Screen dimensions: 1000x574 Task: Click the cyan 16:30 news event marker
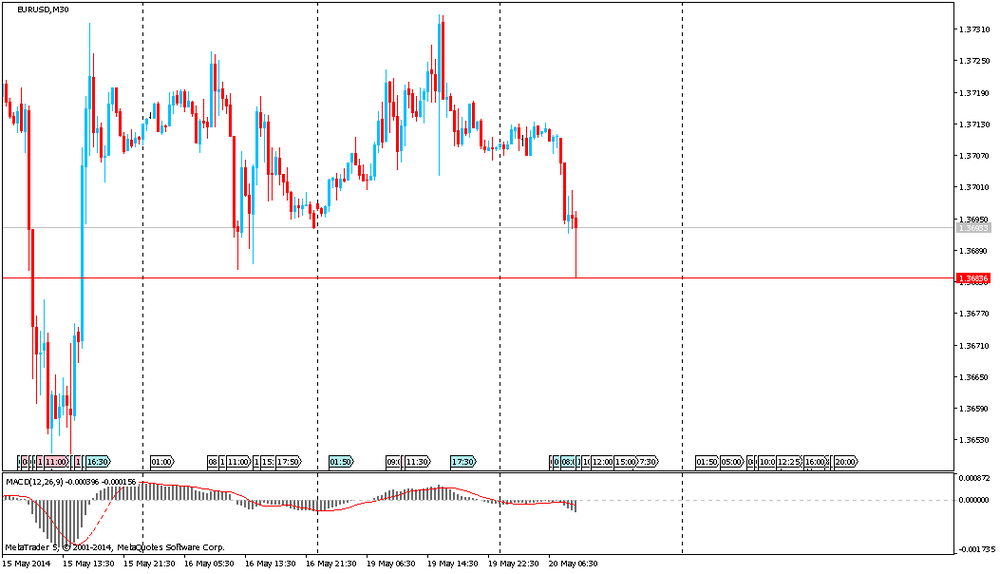coord(97,462)
